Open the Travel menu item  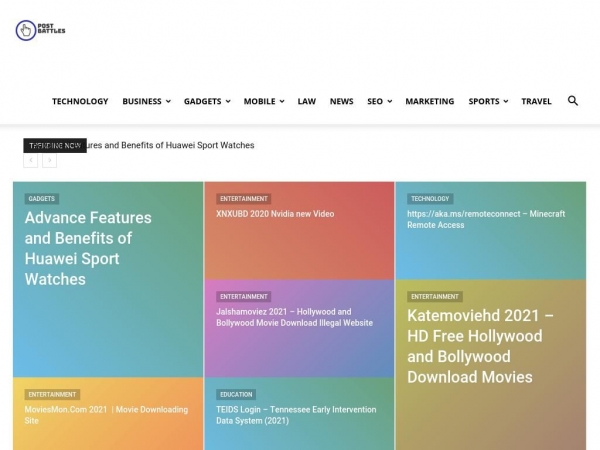coord(536,101)
